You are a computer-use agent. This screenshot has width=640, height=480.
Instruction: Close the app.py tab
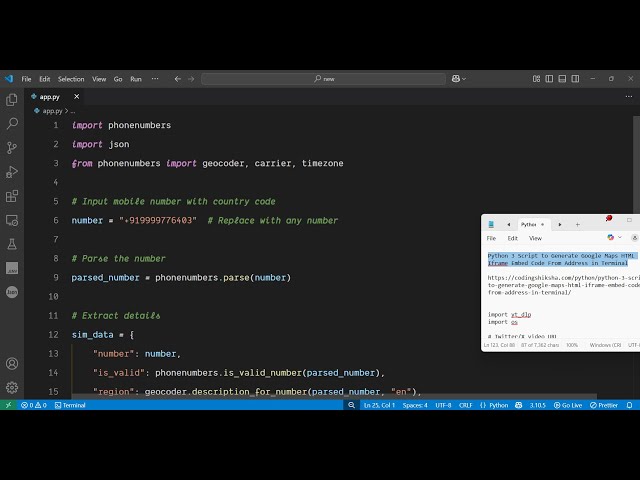77,97
